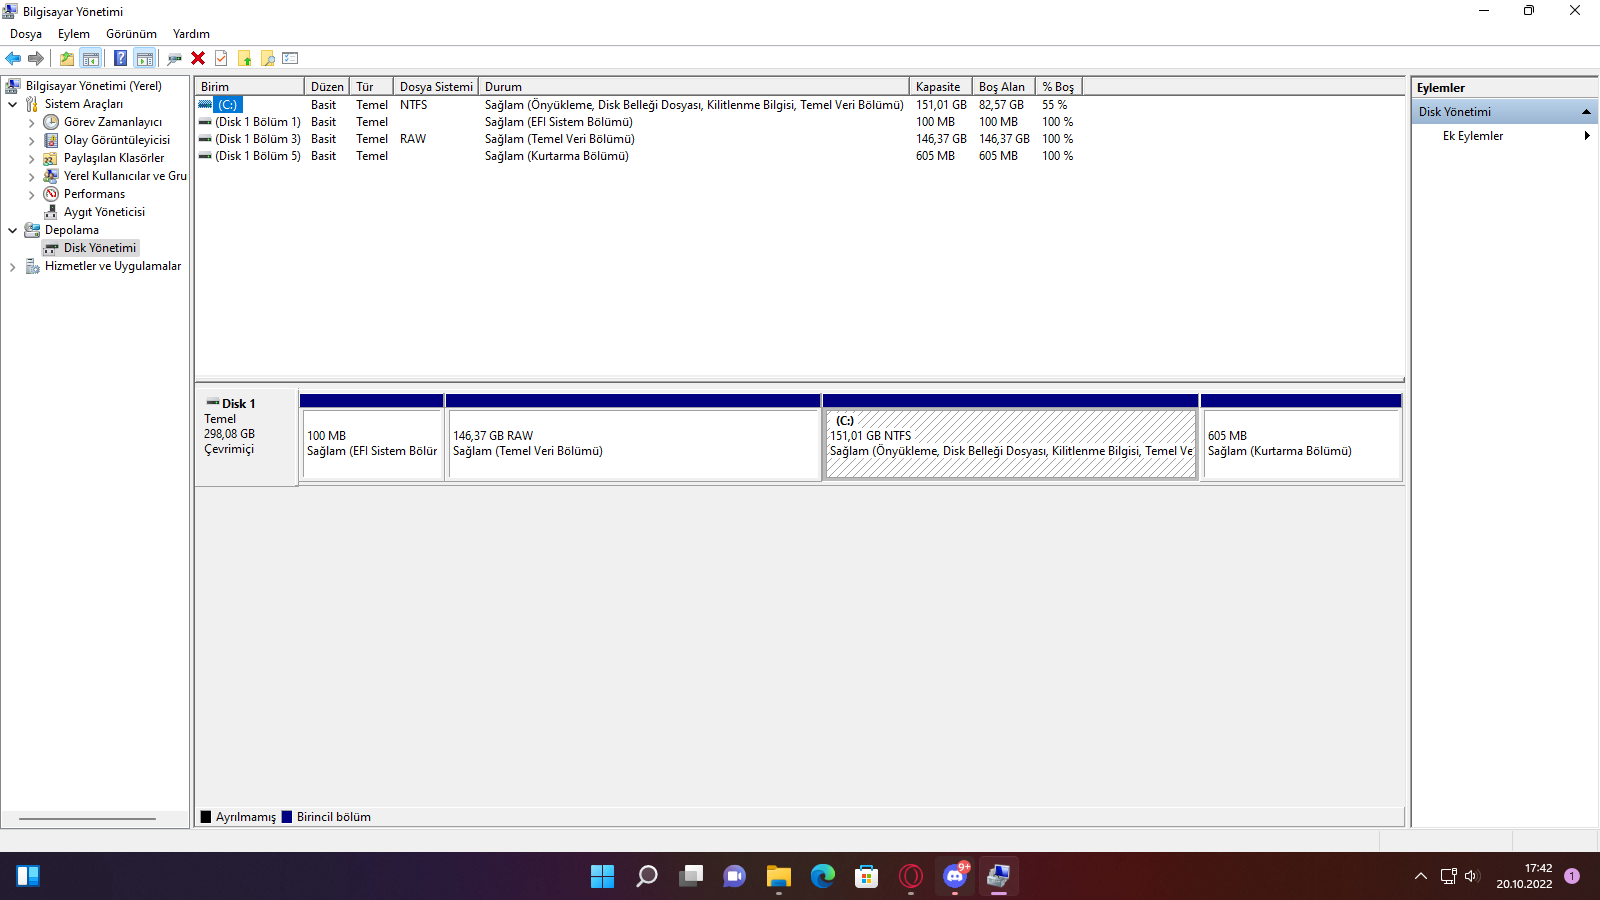The image size is (1600, 900).
Task: Expand Hizmetler ve Uygulamalar node
Action: 12,267
